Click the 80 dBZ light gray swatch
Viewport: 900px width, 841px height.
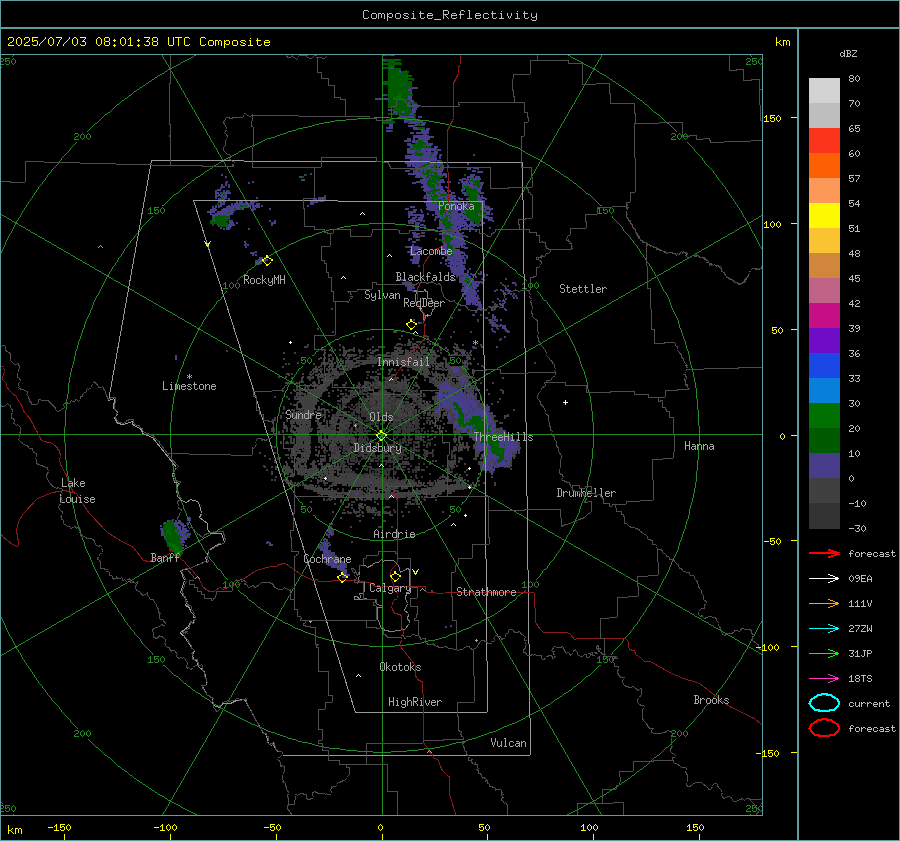pyautogui.click(x=824, y=90)
